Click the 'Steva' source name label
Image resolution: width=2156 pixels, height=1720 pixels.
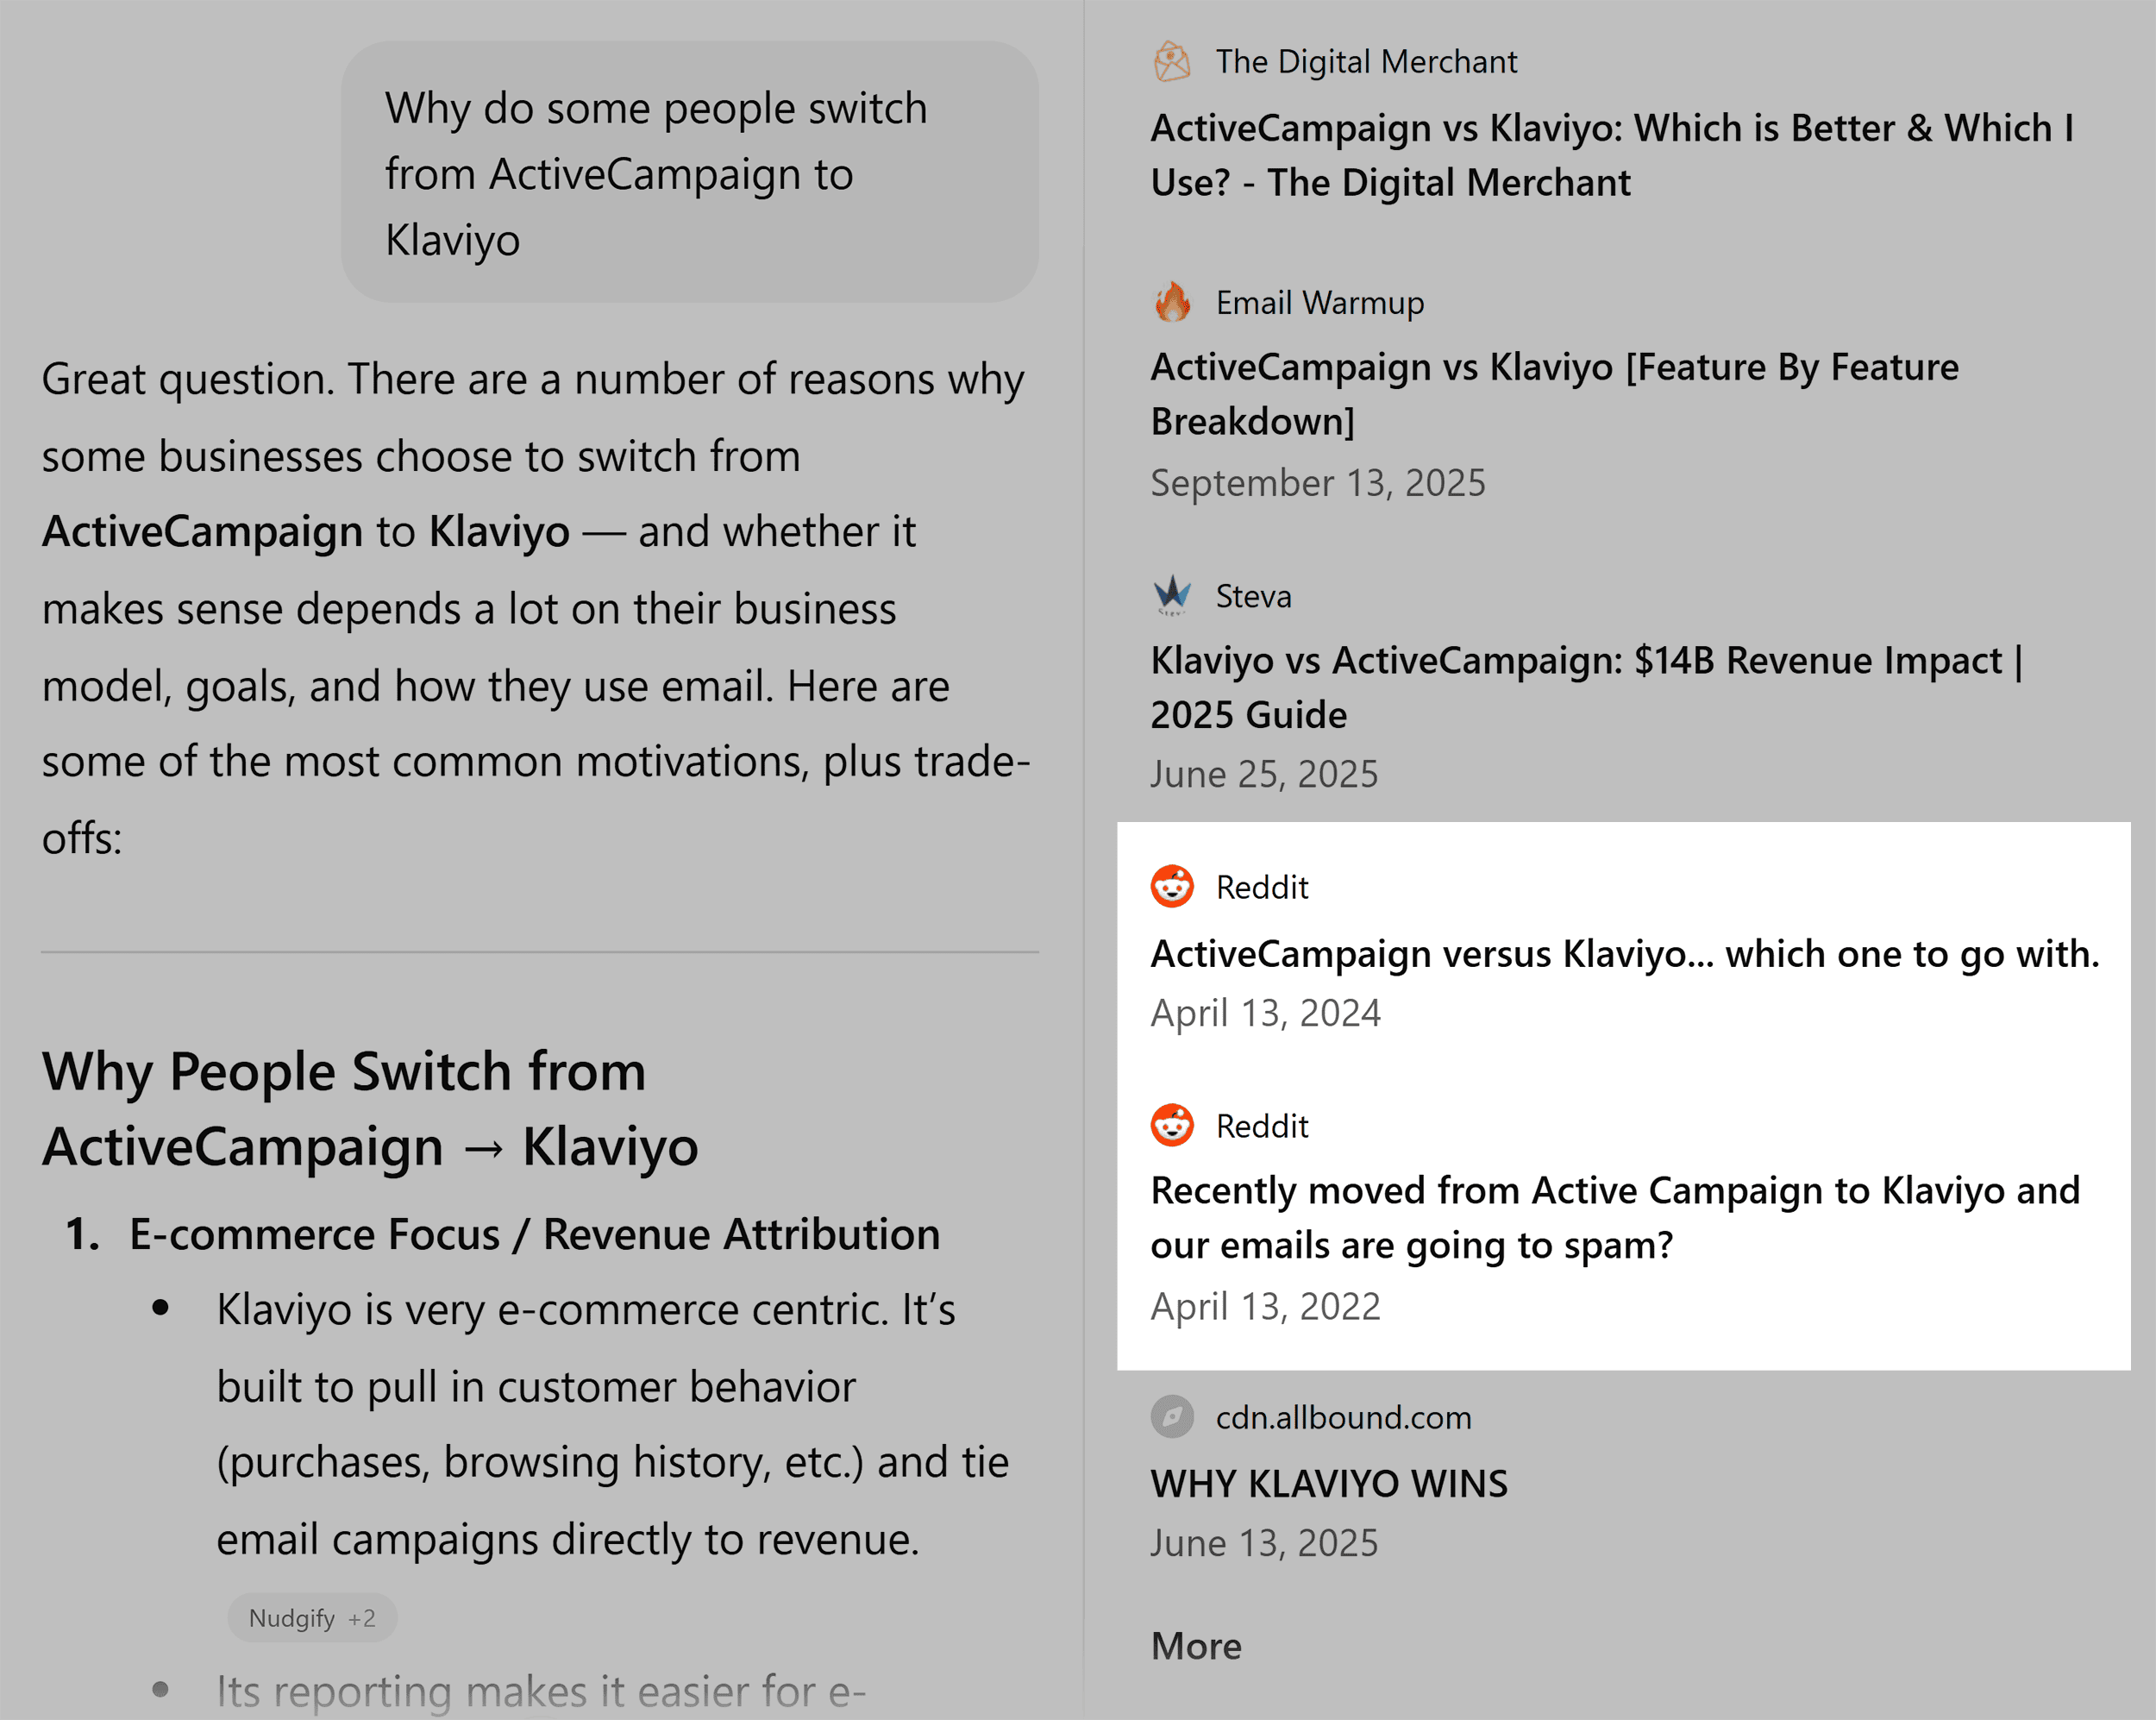pyautogui.click(x=1253, y=596)
